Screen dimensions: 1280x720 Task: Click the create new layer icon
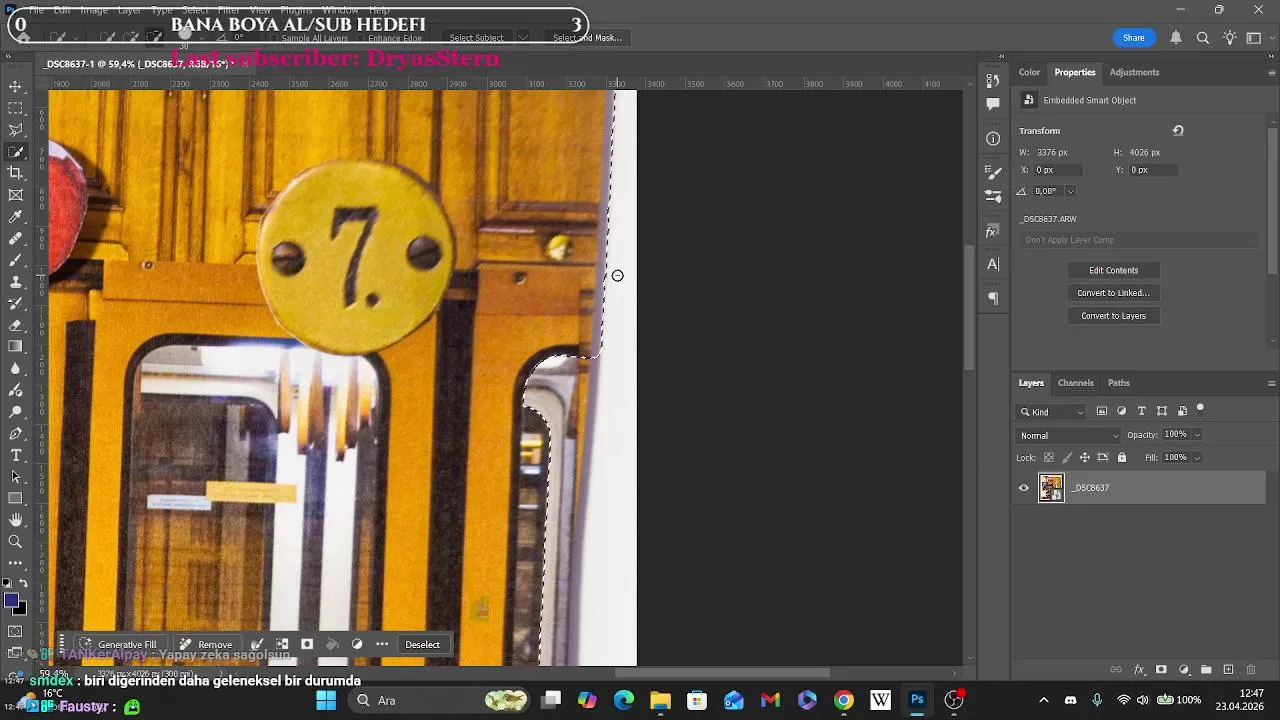coord(1228,670)
